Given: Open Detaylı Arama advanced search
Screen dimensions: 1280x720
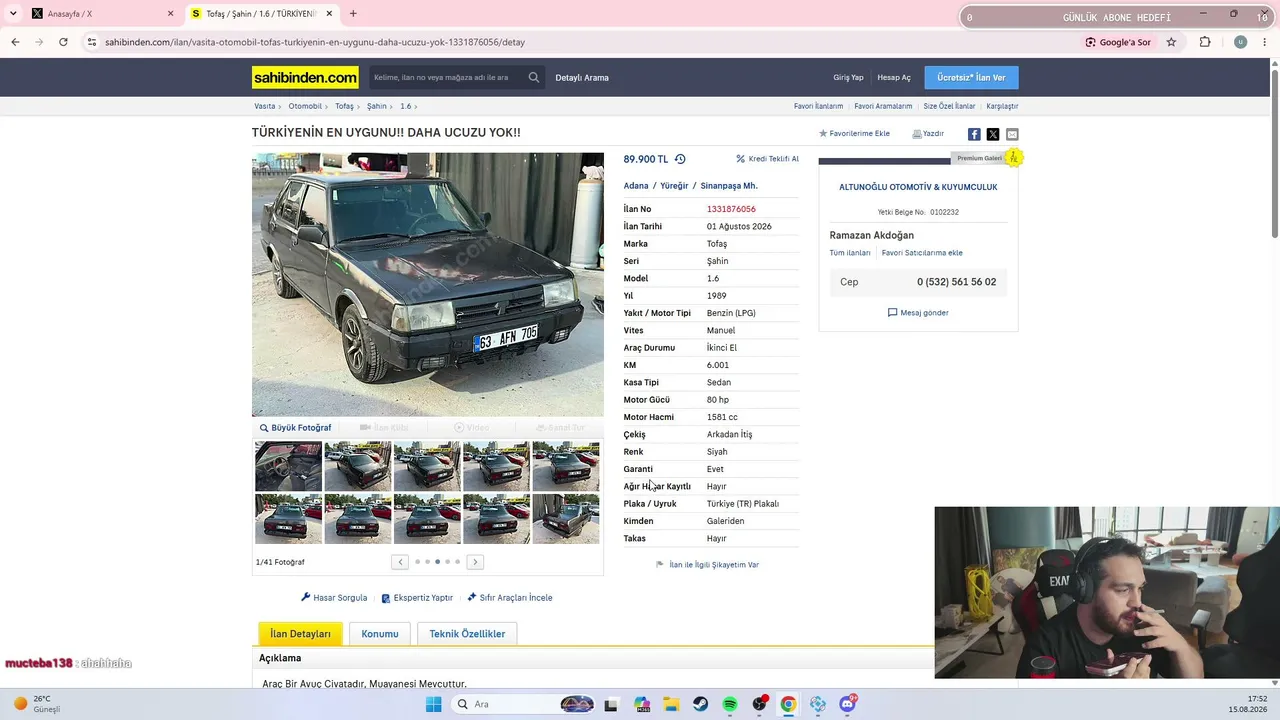Looking at the screenshot, I should click(582, 78).
